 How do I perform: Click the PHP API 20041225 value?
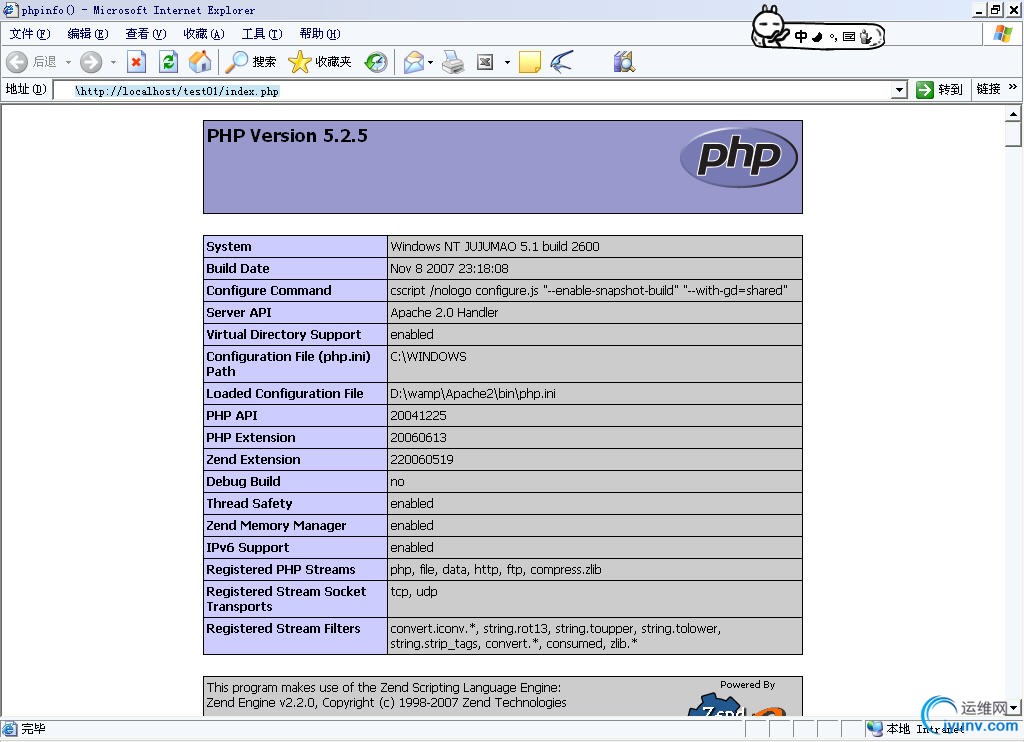[x=419, y=416]
